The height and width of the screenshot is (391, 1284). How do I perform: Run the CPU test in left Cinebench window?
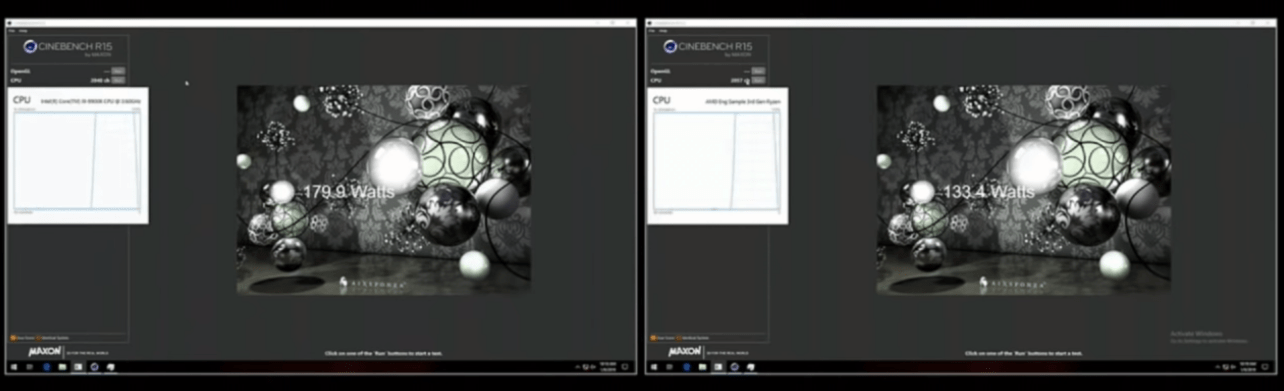click(118, 80)
